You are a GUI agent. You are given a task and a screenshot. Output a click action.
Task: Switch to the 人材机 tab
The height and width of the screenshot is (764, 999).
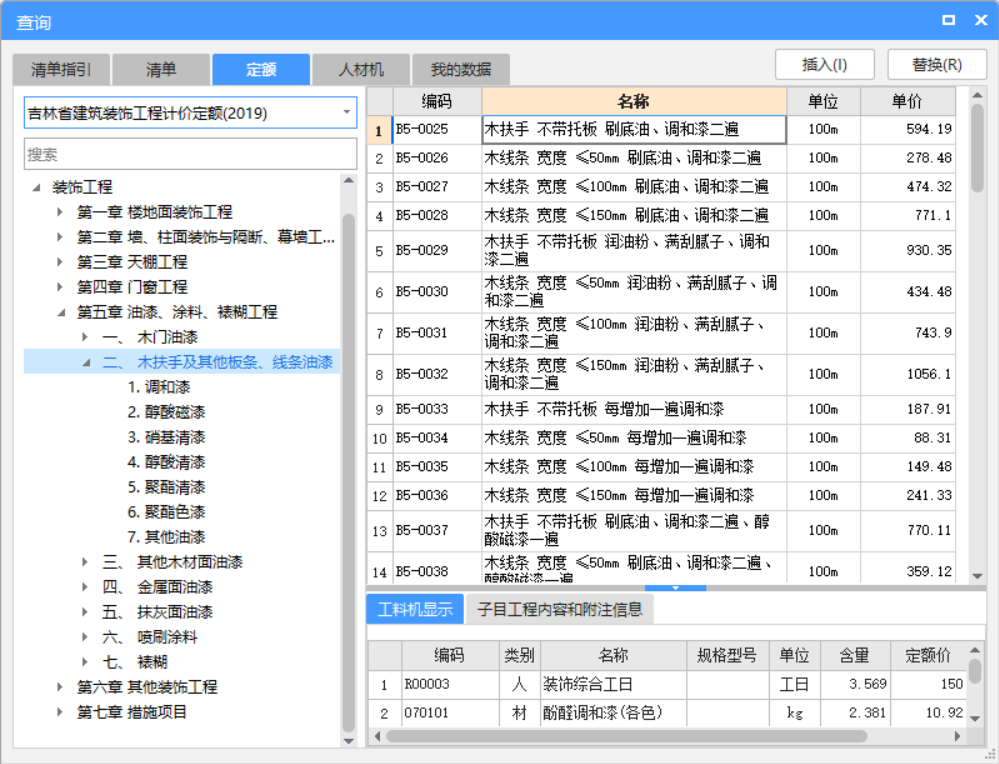[x=360, y=69]
